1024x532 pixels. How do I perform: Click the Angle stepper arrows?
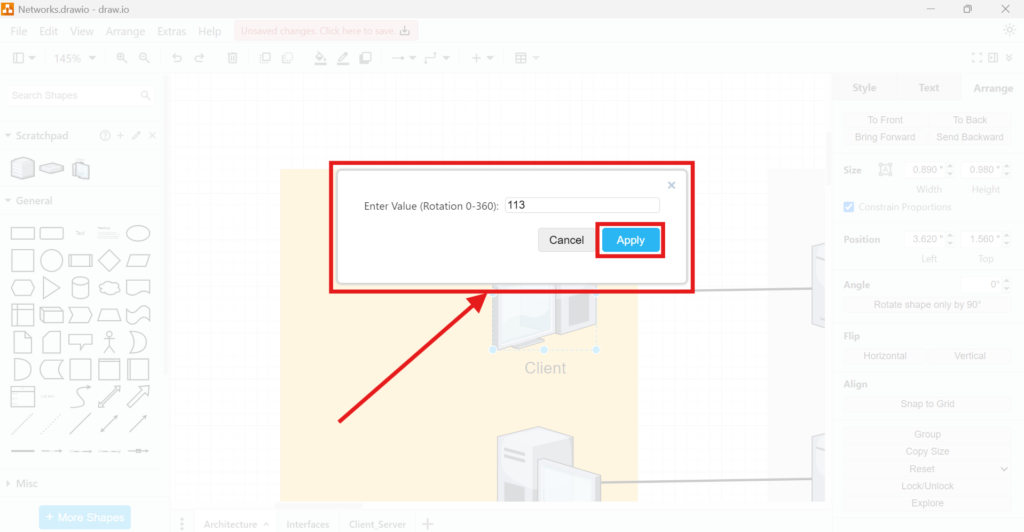[x=1006, y=285]
